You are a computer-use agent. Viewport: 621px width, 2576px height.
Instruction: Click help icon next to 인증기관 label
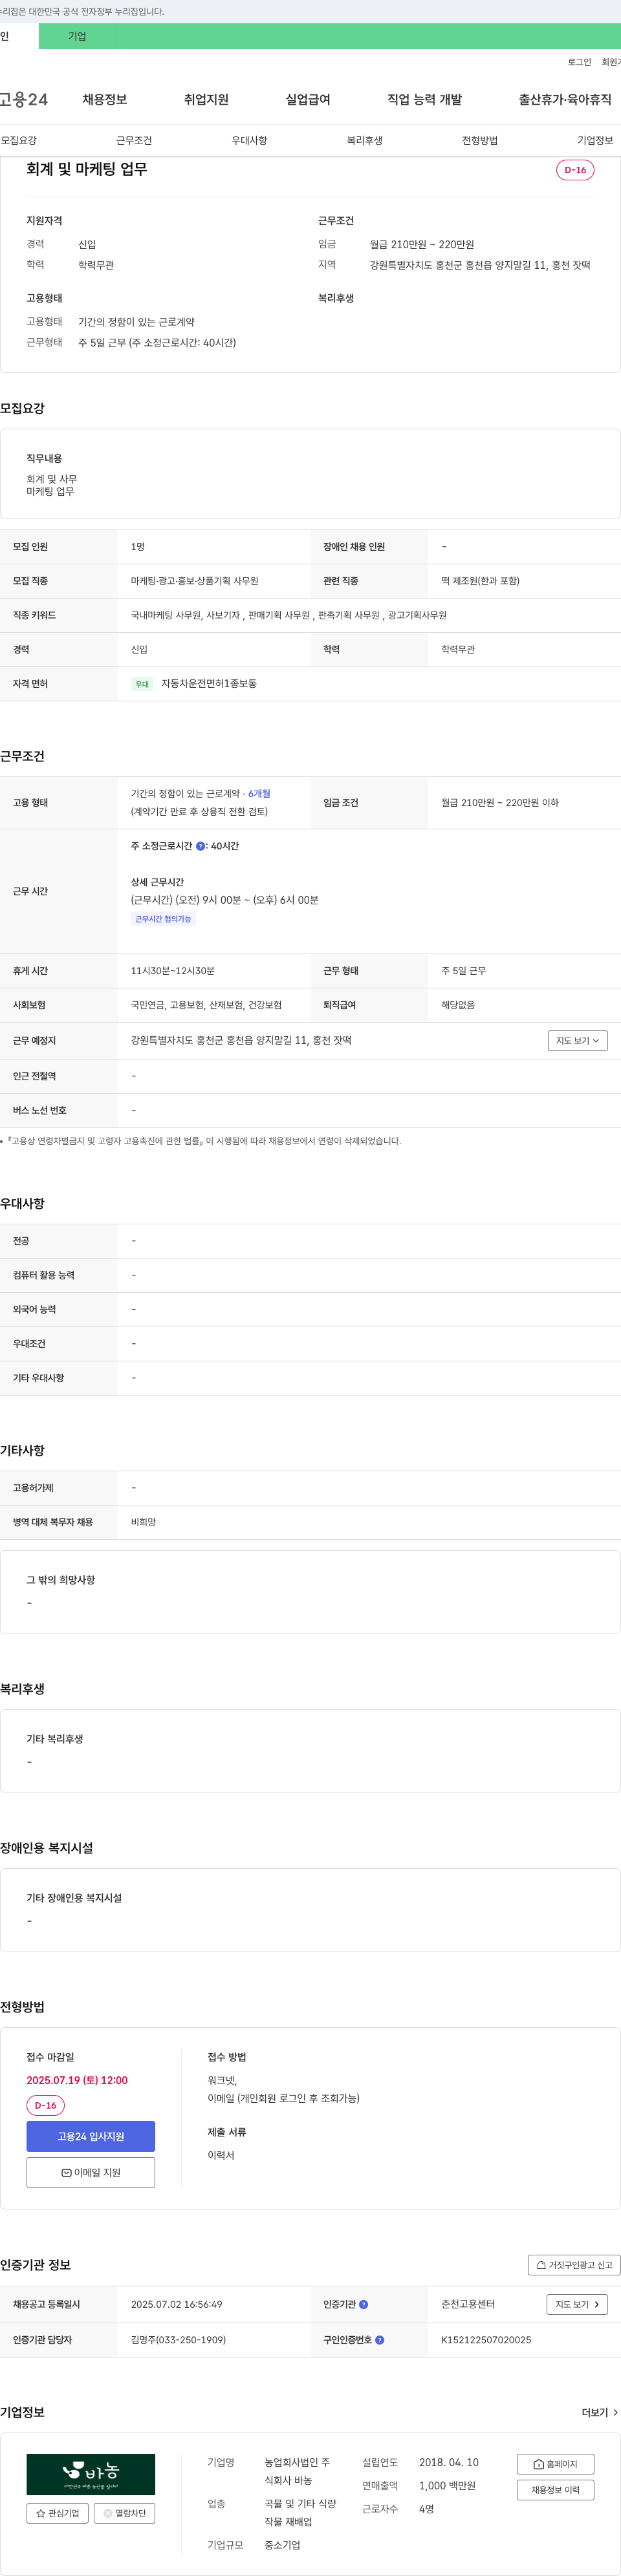[364, 2304]
